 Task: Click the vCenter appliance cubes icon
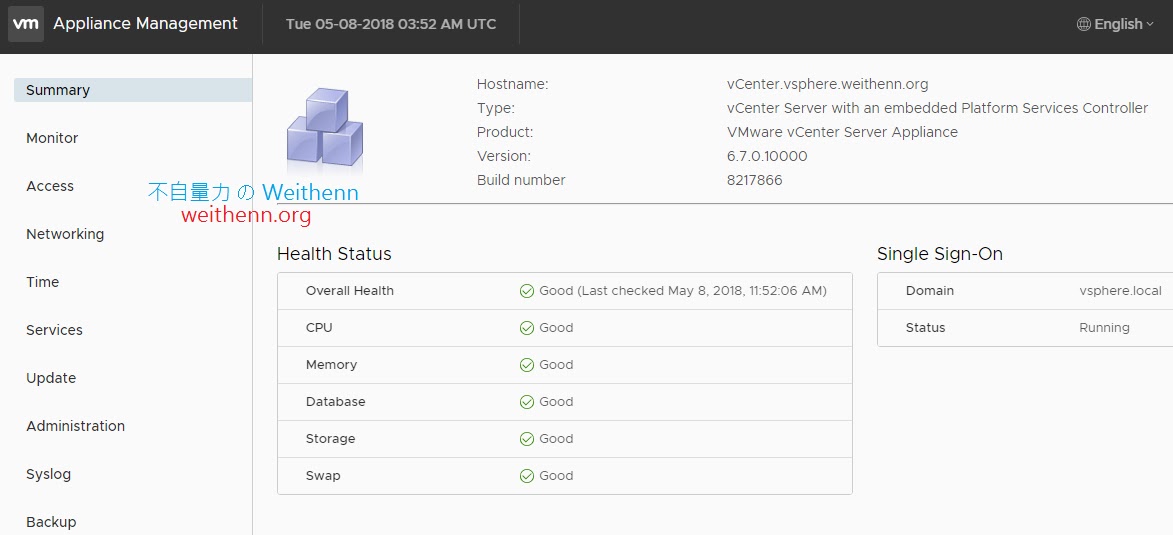325,128
